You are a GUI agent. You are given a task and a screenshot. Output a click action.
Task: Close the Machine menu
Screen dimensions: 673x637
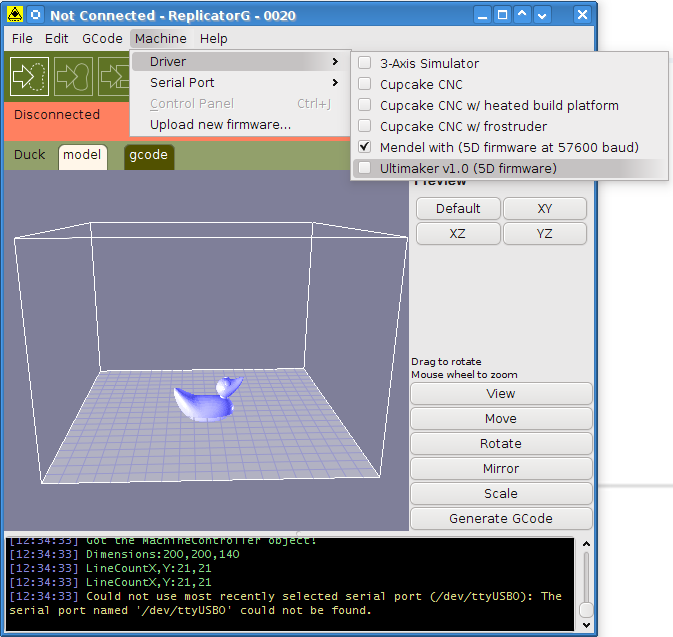[x=161, y=39]
